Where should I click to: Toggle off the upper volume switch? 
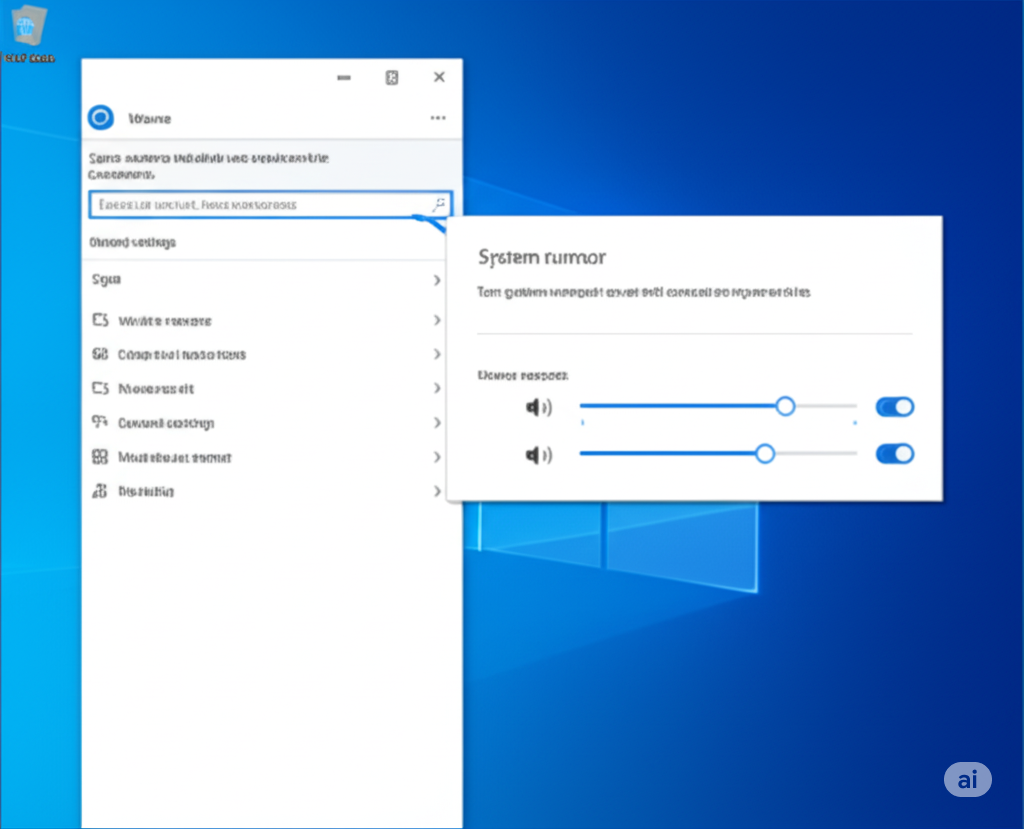point(895,407)
